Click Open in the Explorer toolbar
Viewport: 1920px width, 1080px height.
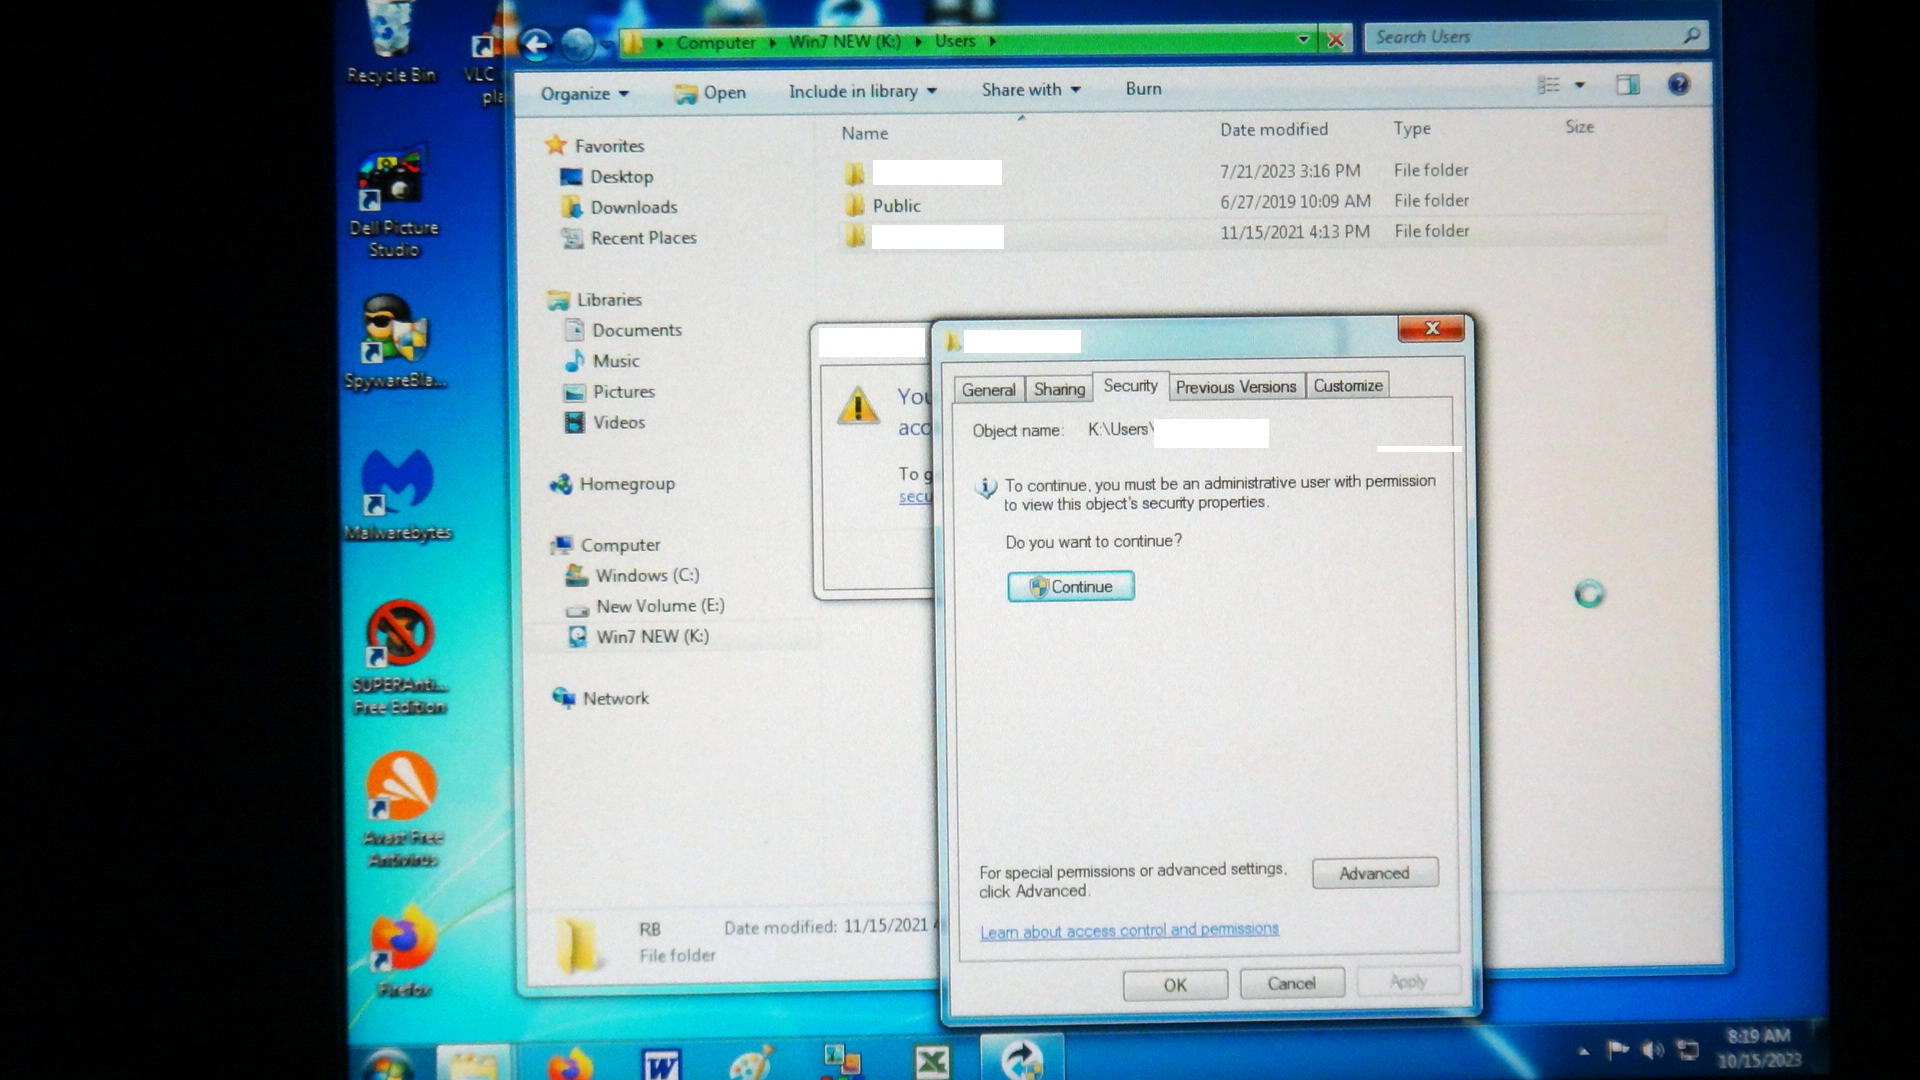coord(711,92)
